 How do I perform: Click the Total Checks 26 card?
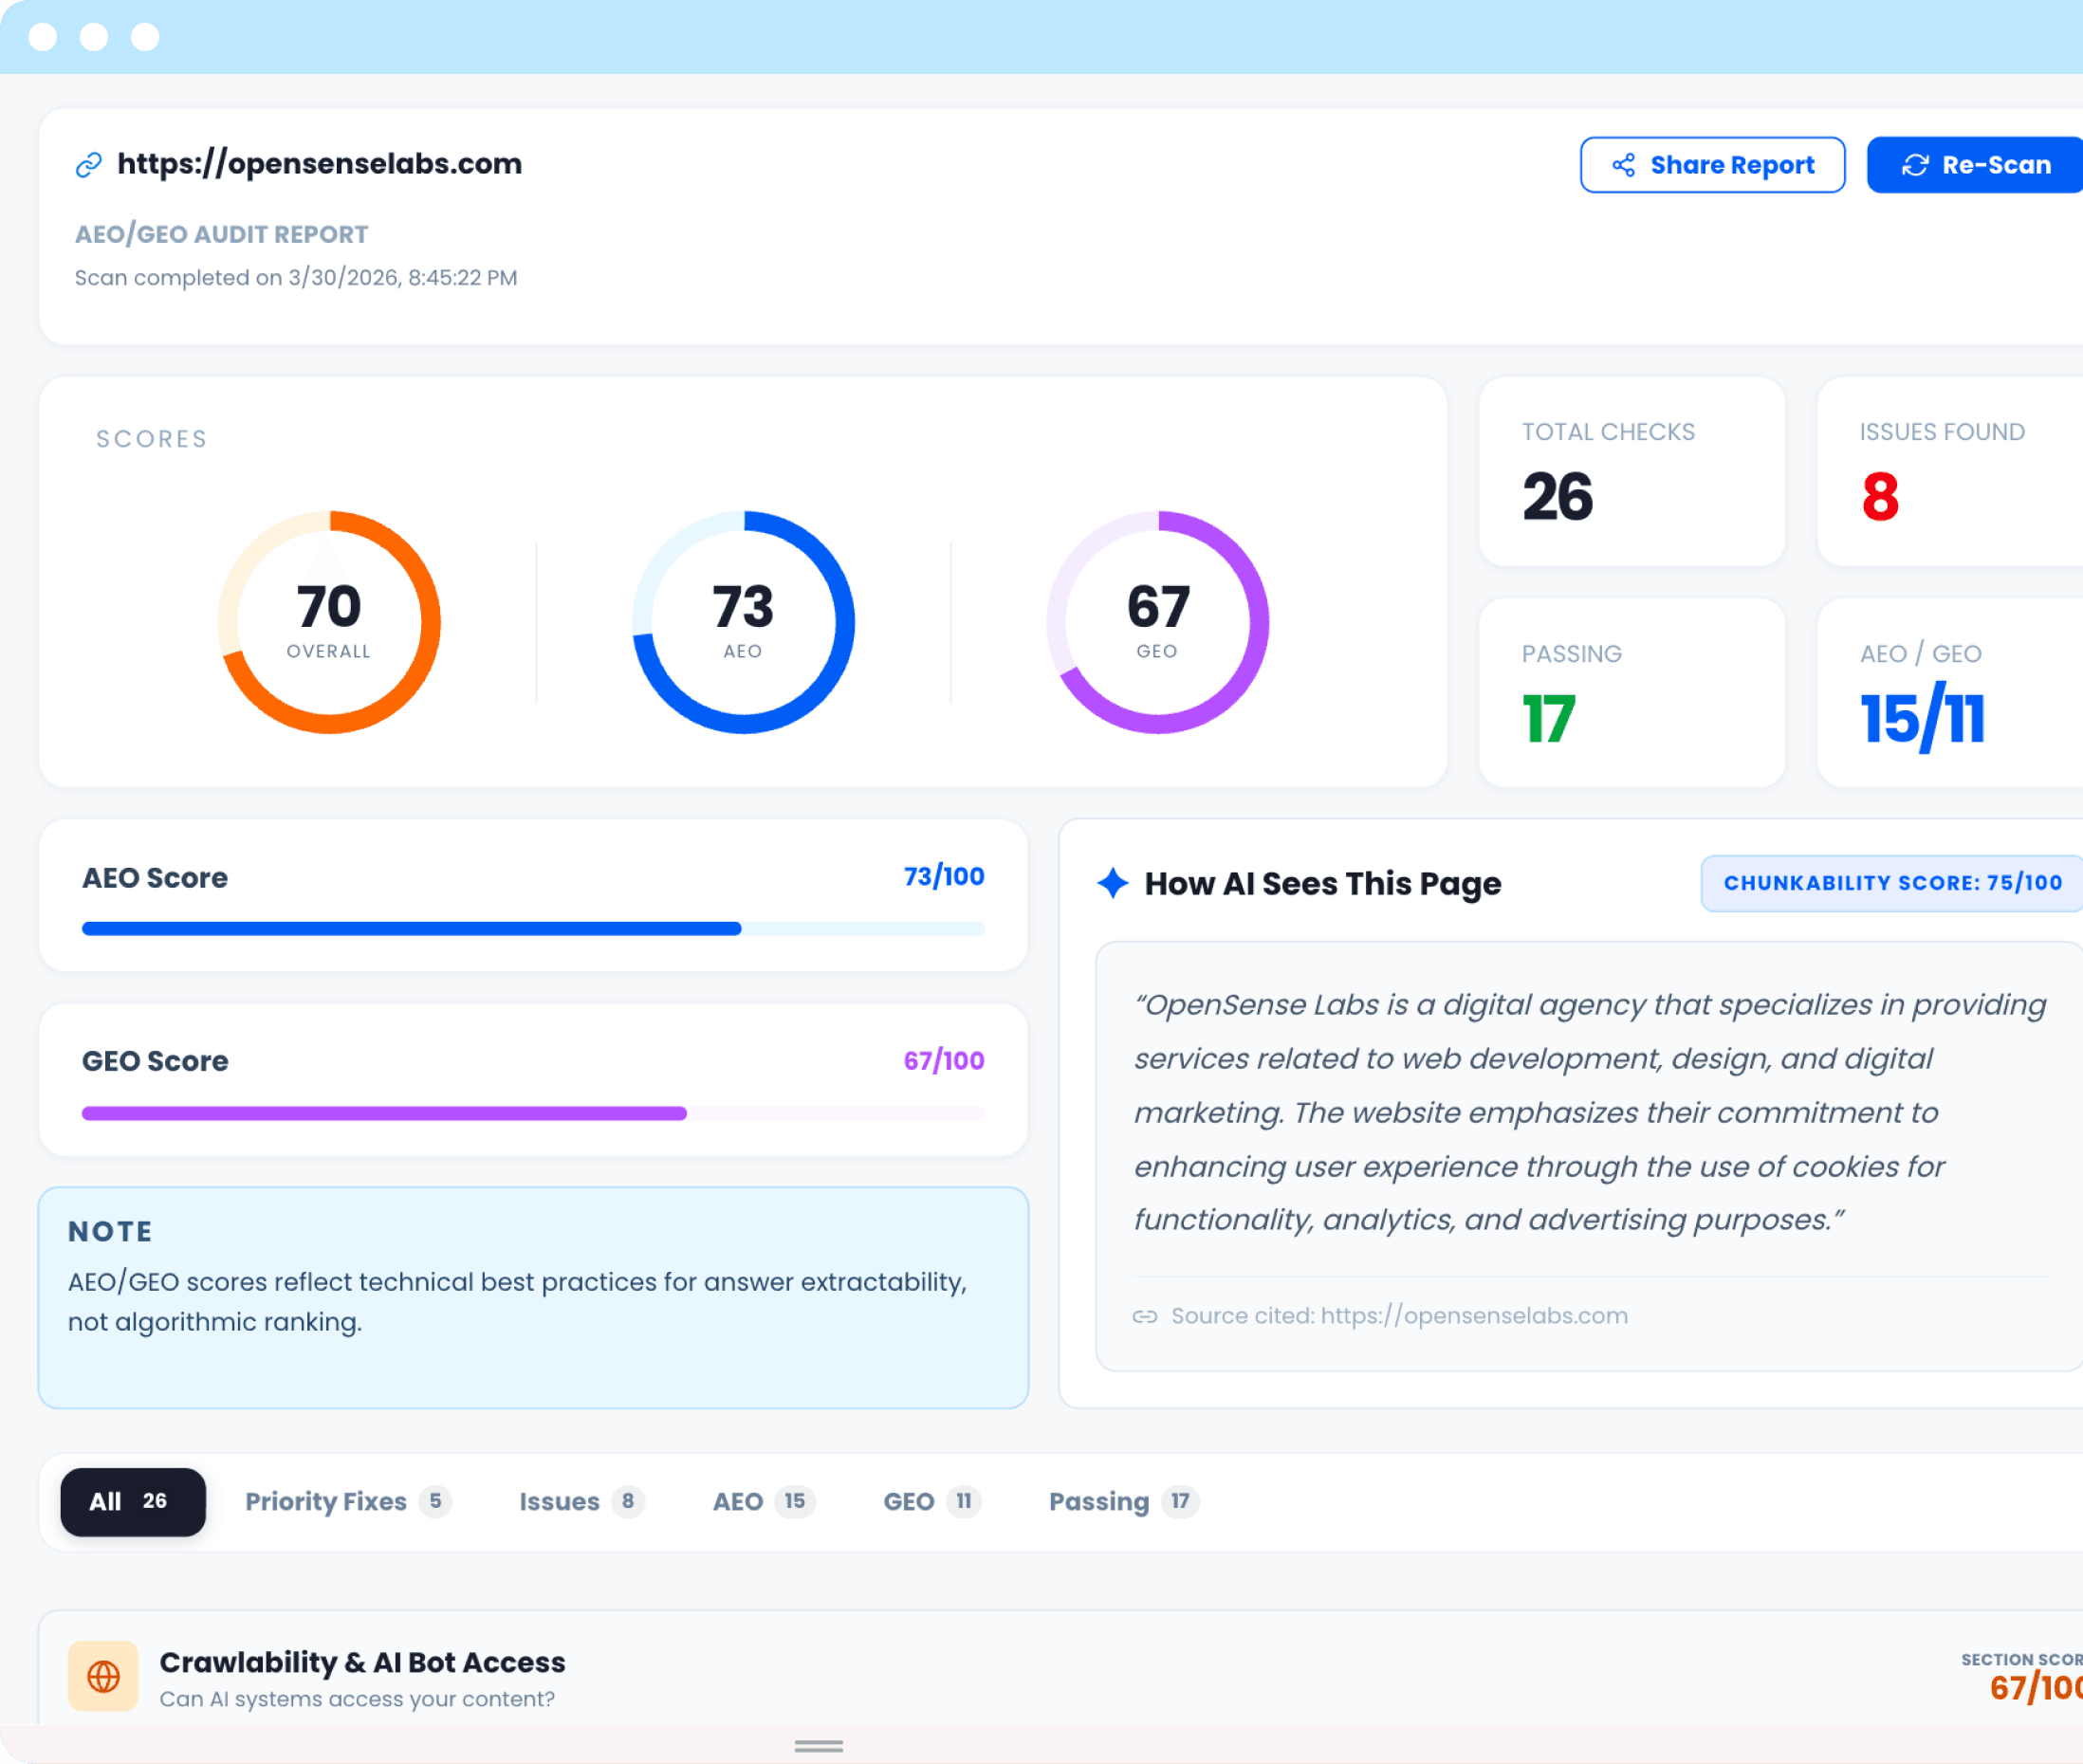1632,472
